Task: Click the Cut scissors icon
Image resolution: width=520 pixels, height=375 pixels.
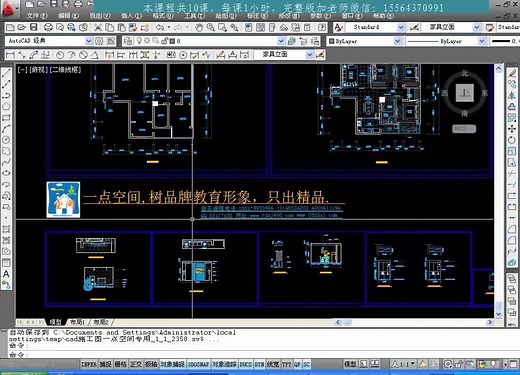Action: click(x=98, y=27)
